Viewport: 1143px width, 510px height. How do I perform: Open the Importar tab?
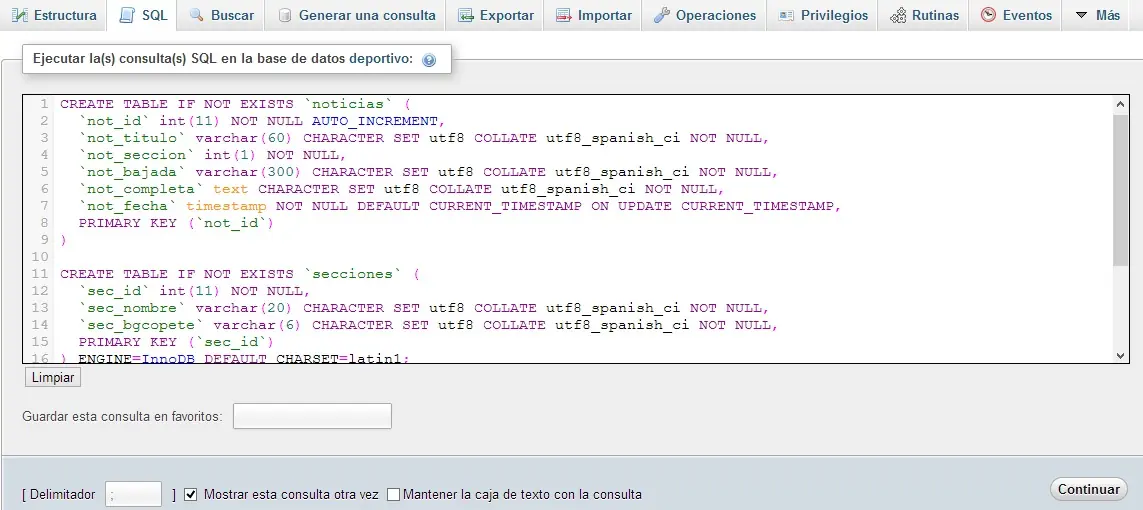pyautogui.click(x=593, y=15)
